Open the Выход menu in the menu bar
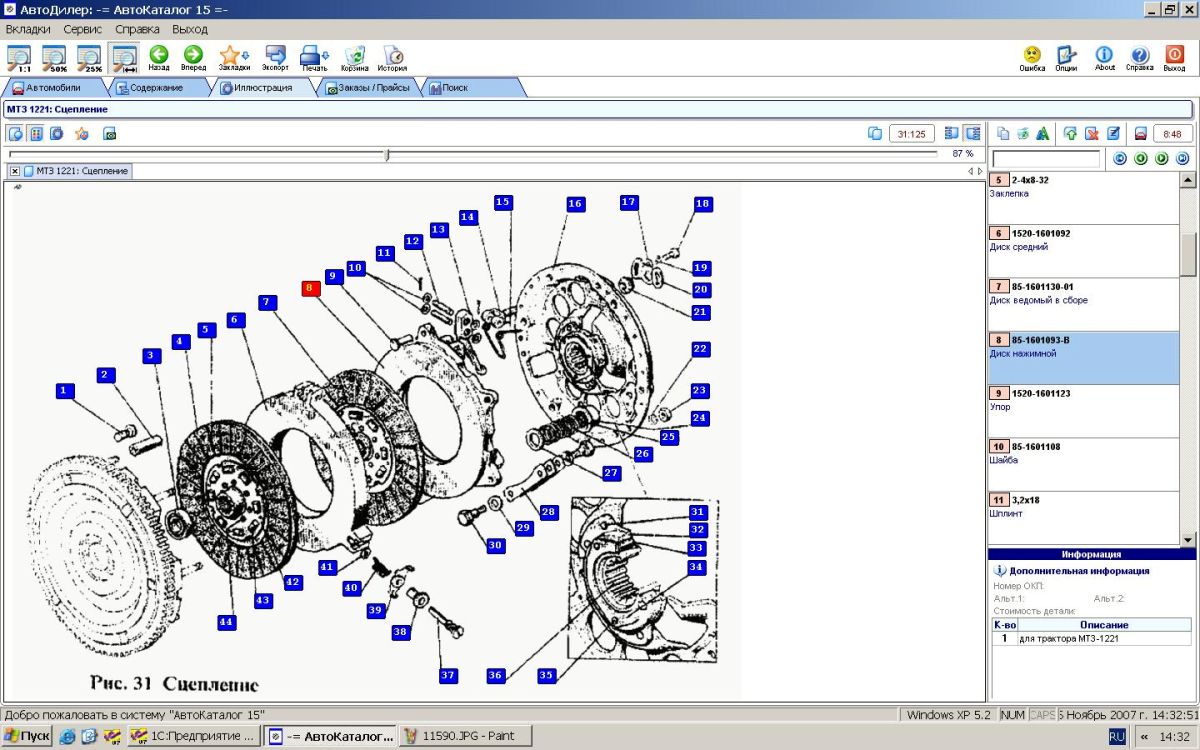This screenshot has height=750, width=1200. (x=190, y=29)
